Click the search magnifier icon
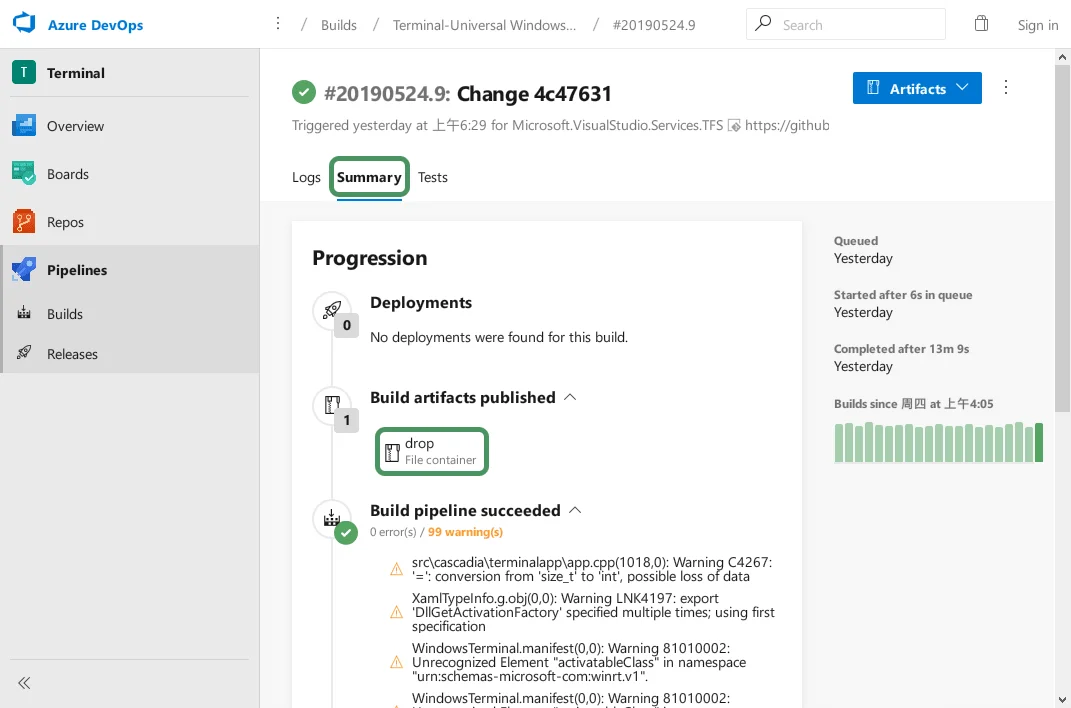The width and height of the screenshot is (1071, 708). (764, 23)
